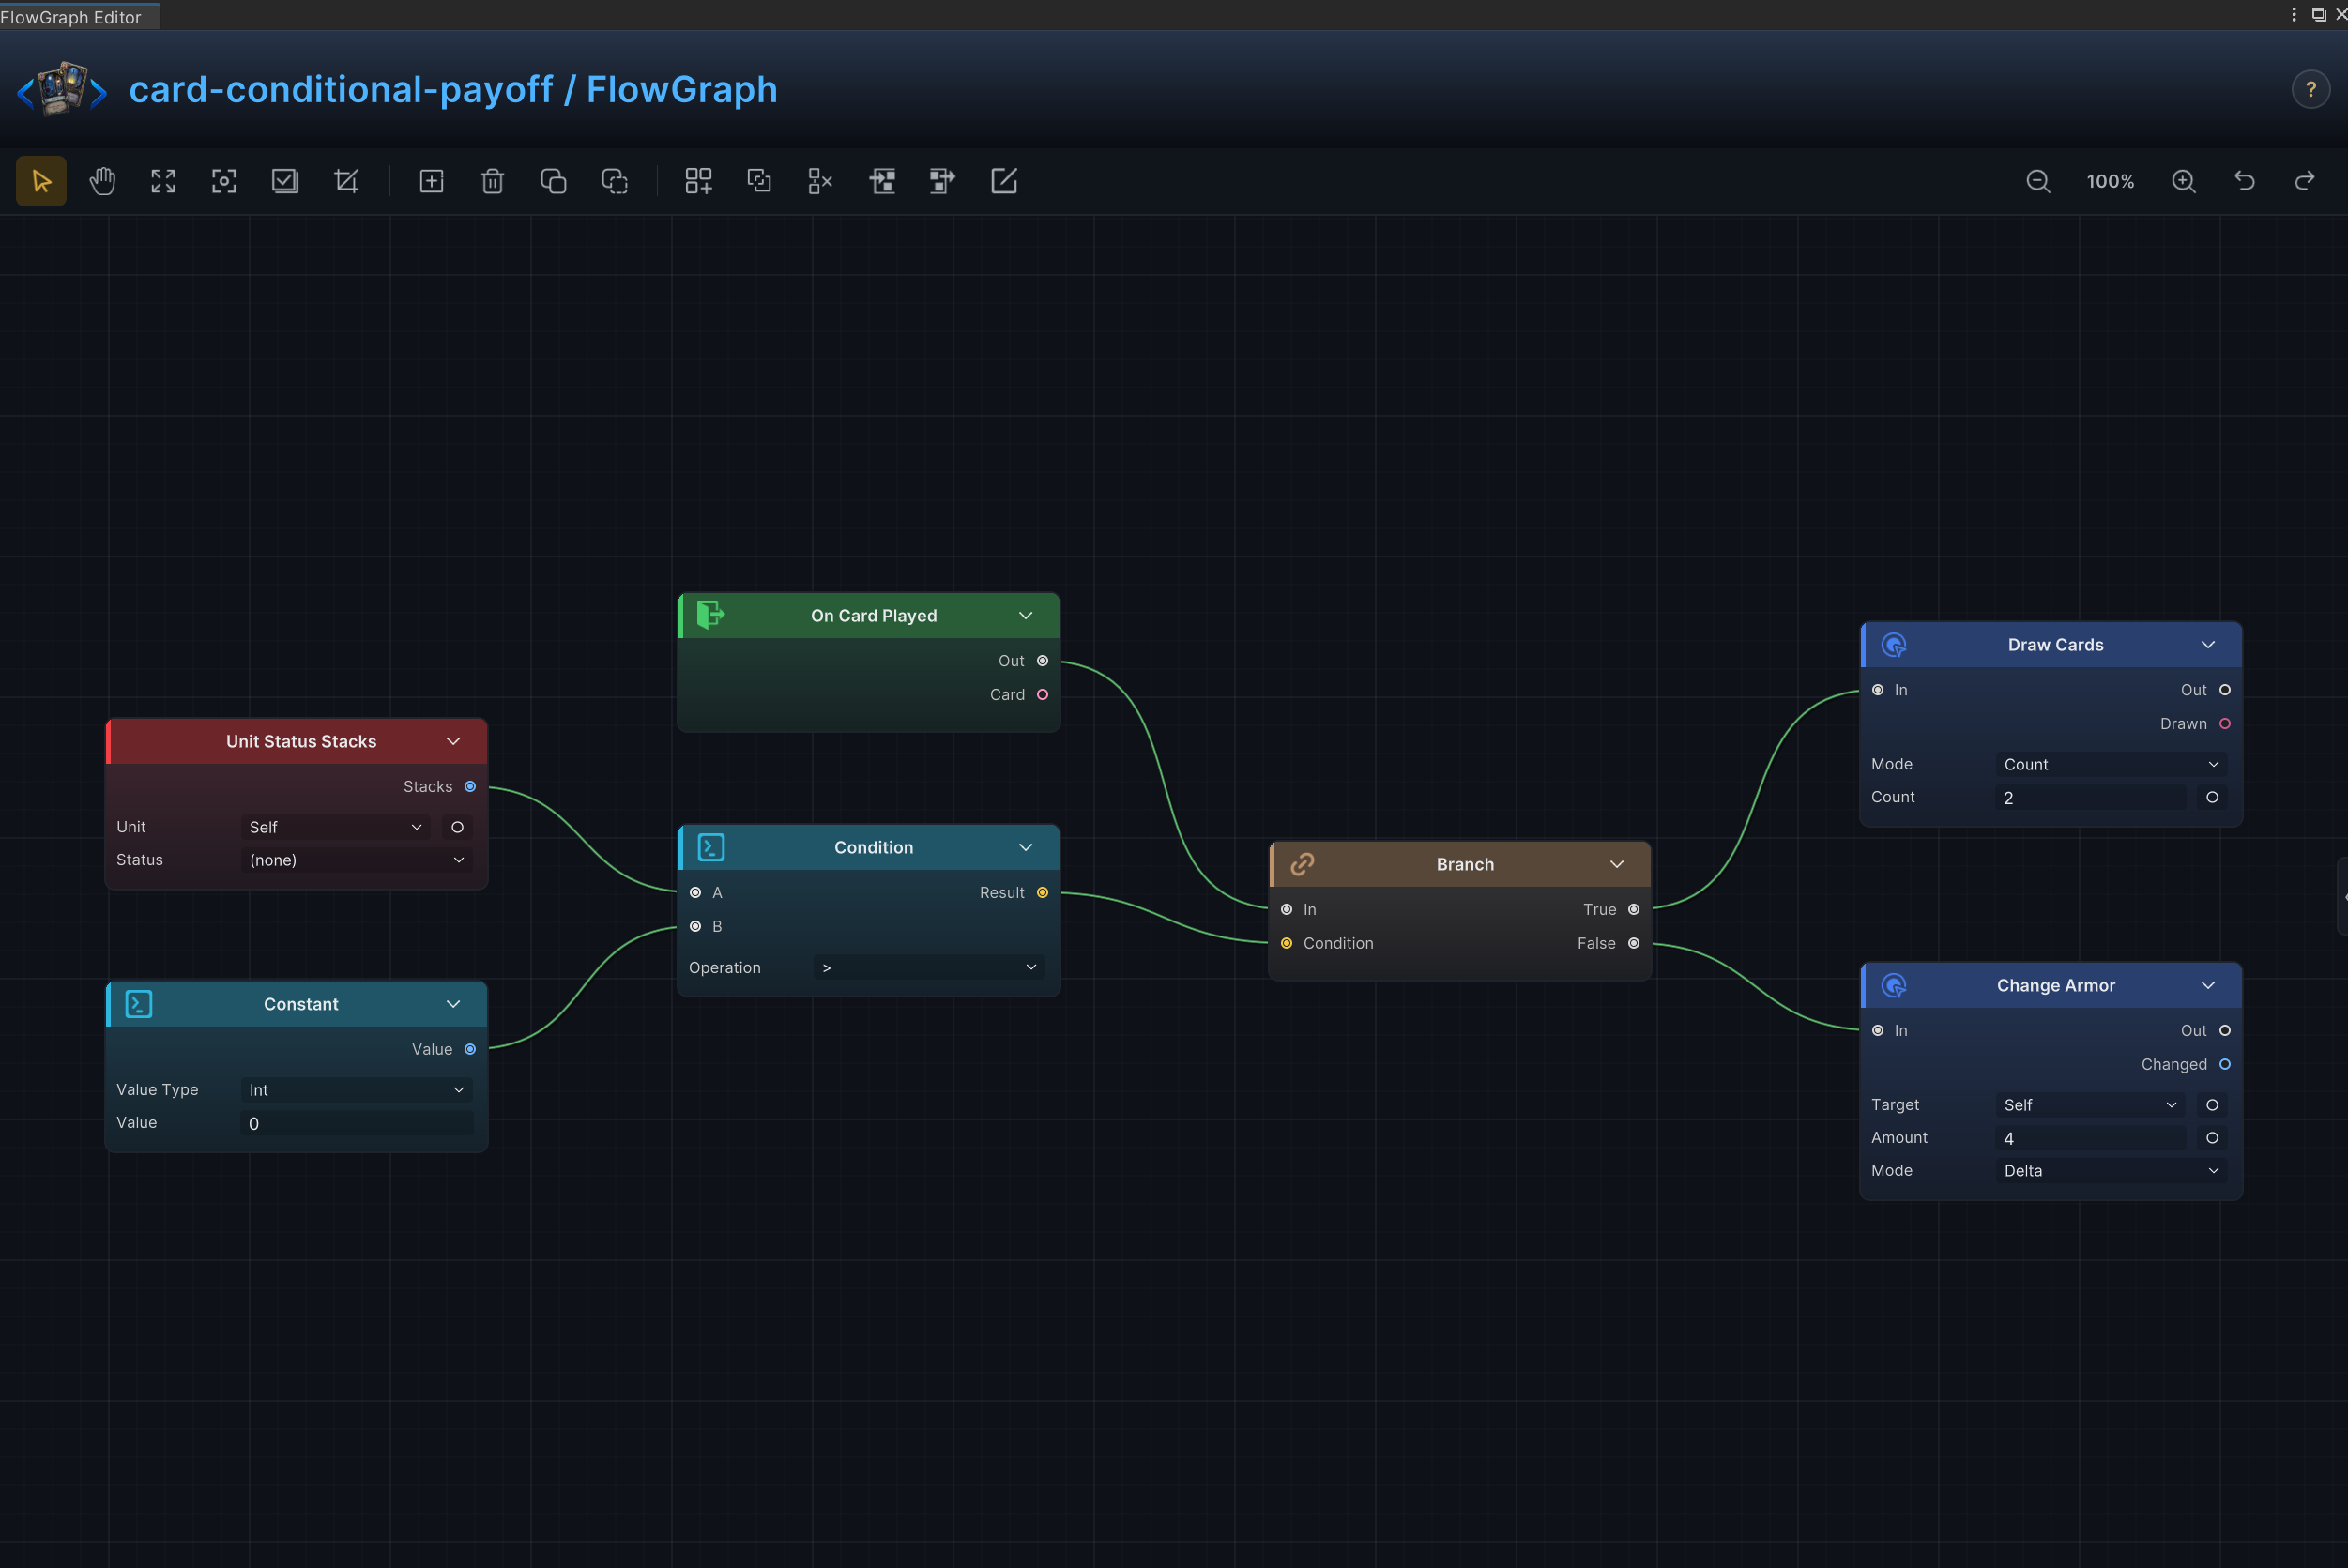The height and width of the screenshot is (1568, 2348).
Task: Collapse the On Card Played node
Action: [x=1025, y=615]
